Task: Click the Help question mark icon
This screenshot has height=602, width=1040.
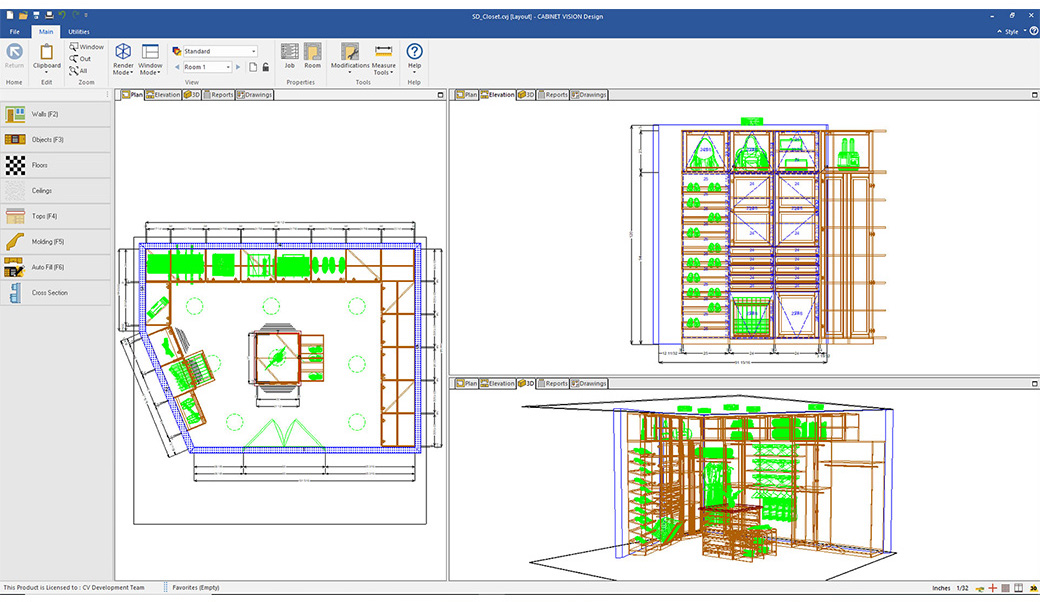Action: 413,50
